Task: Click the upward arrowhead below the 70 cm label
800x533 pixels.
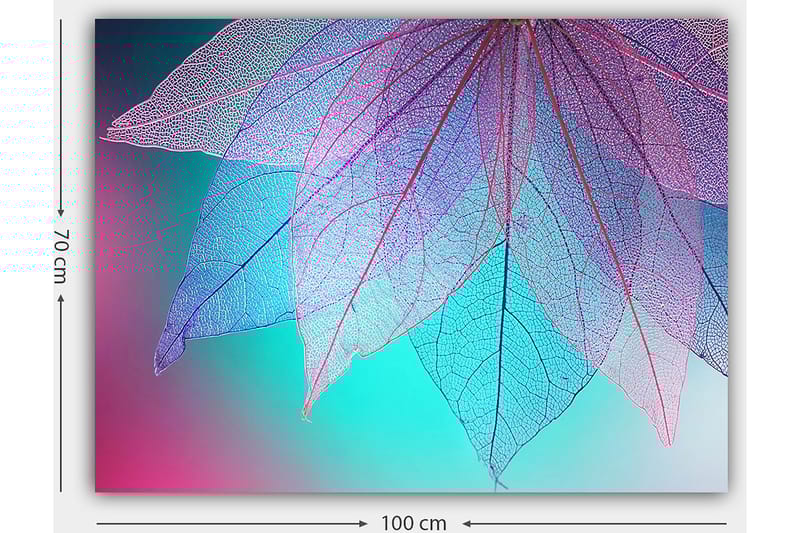Action: click(x=60, y=297)
